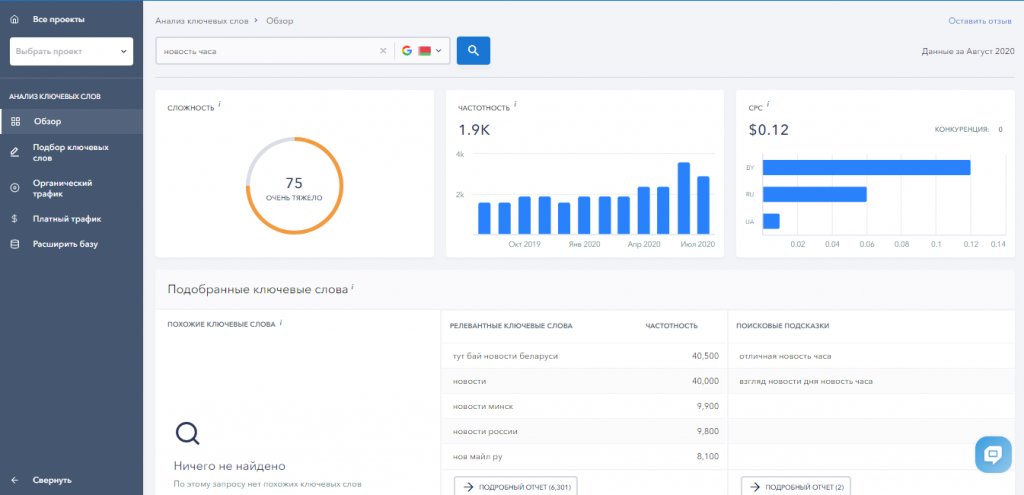Open the live chat support widget
This screenshot has width=1024, height=495.
(992, 454)
